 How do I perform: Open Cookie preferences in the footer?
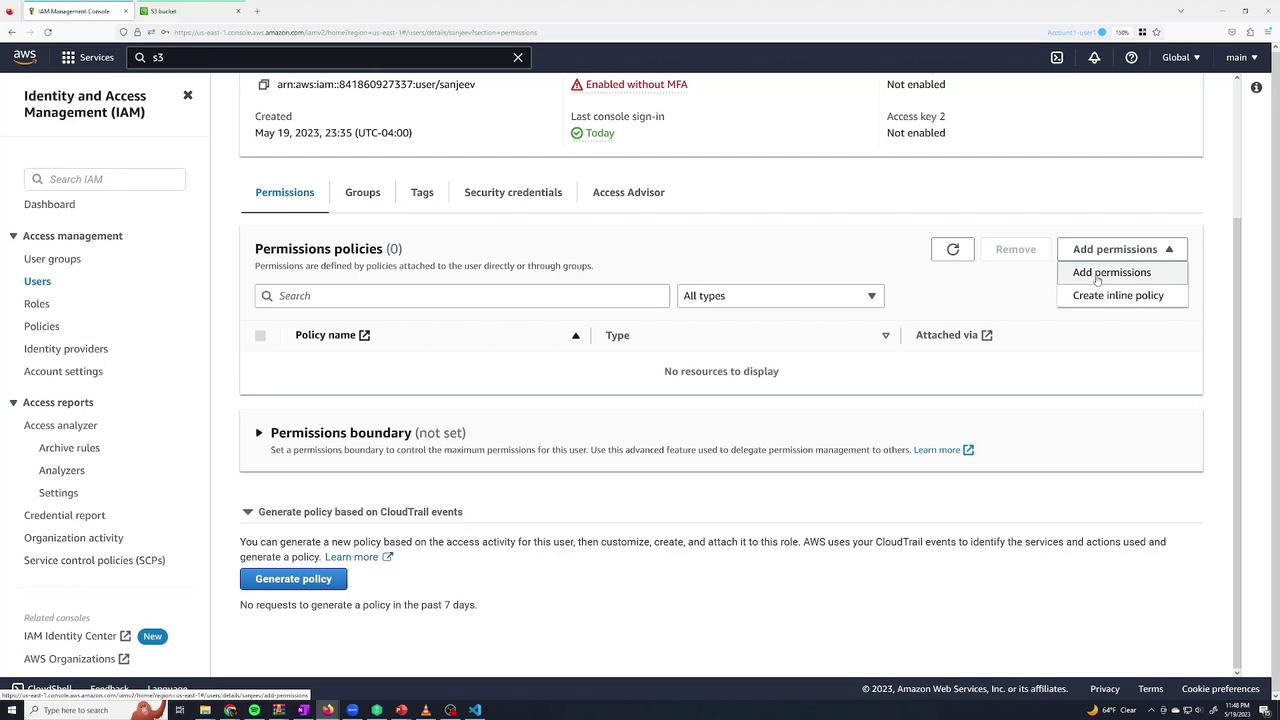point(1220,689)
